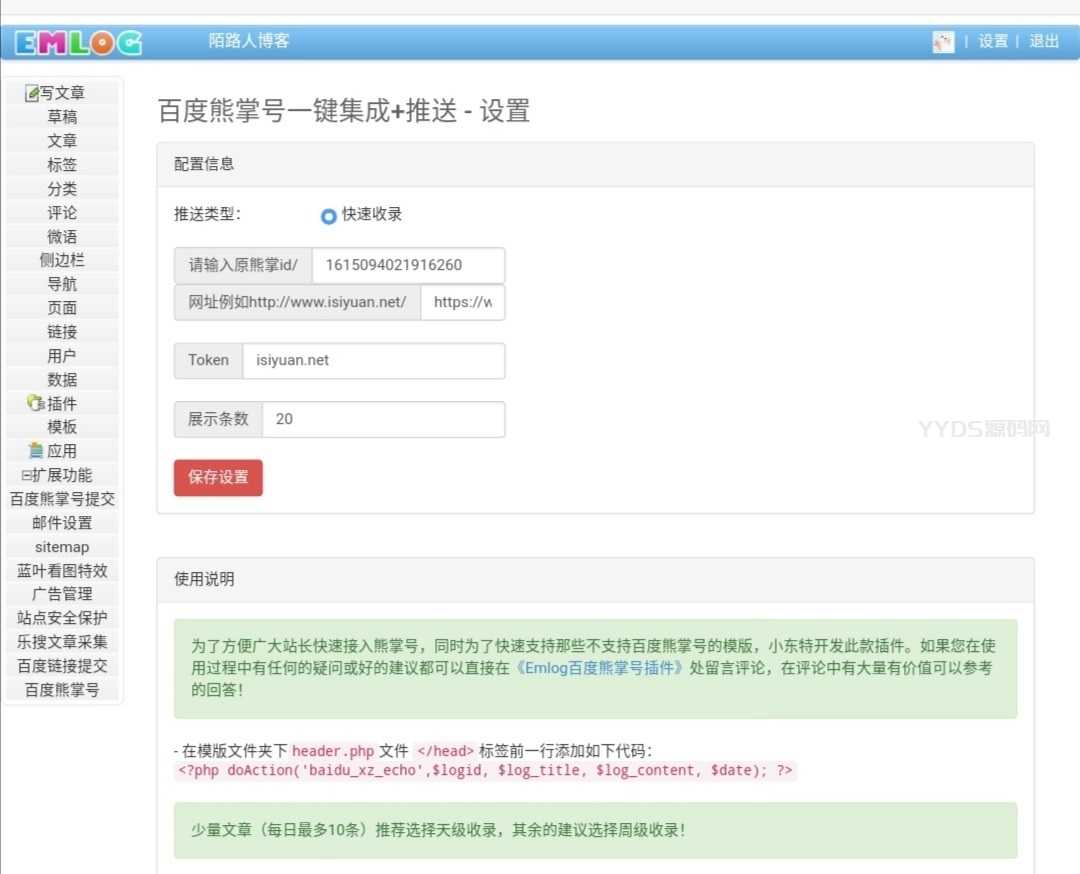Click the 插件 plugin icon
This screenshot has width=1080, height=874.
coord(36,404)
